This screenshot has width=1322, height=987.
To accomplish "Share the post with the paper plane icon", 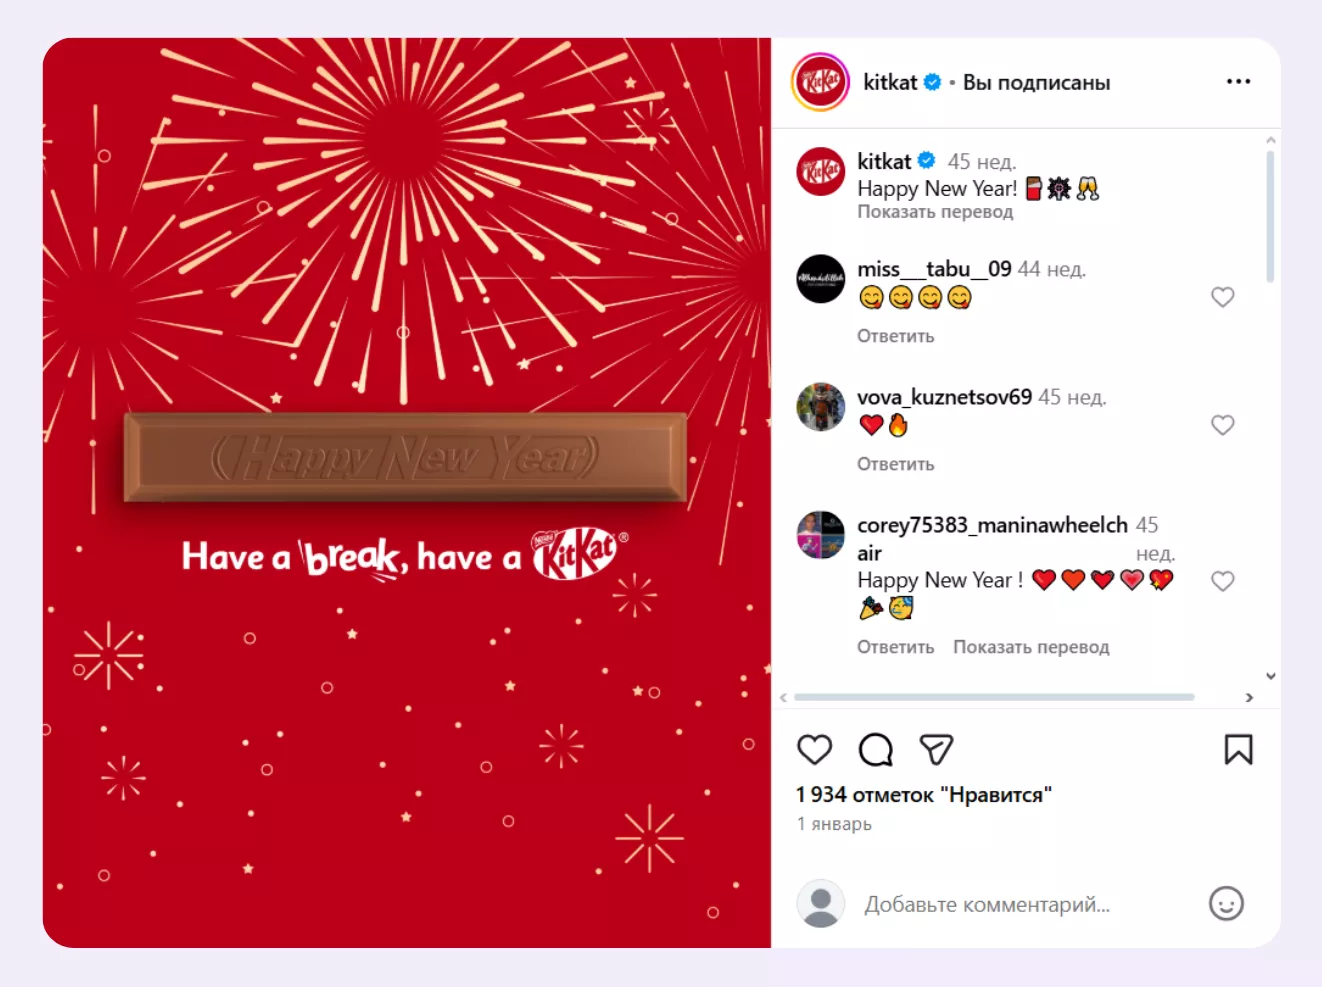I will point(936,750).
